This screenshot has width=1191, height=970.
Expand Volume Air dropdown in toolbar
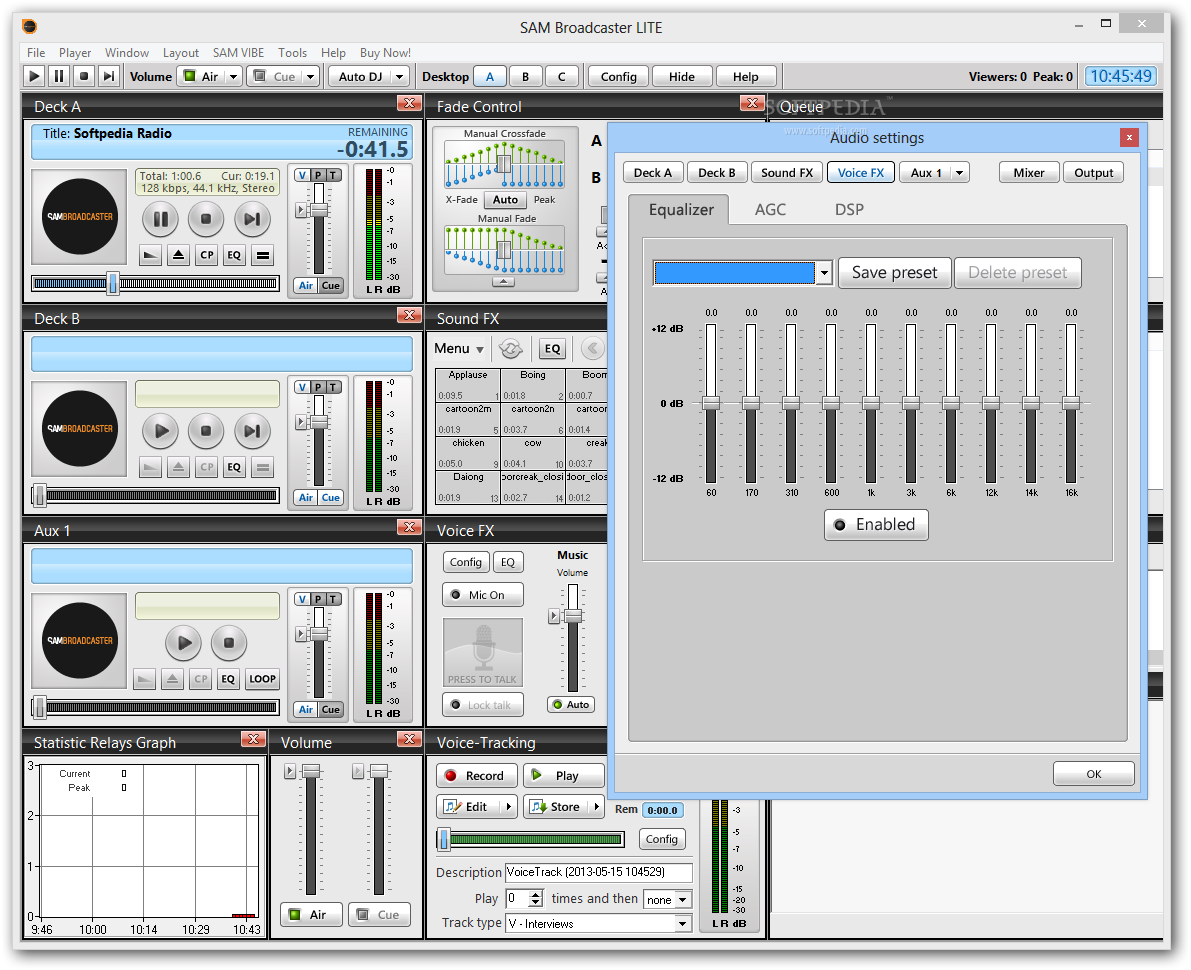coord(234,77)
